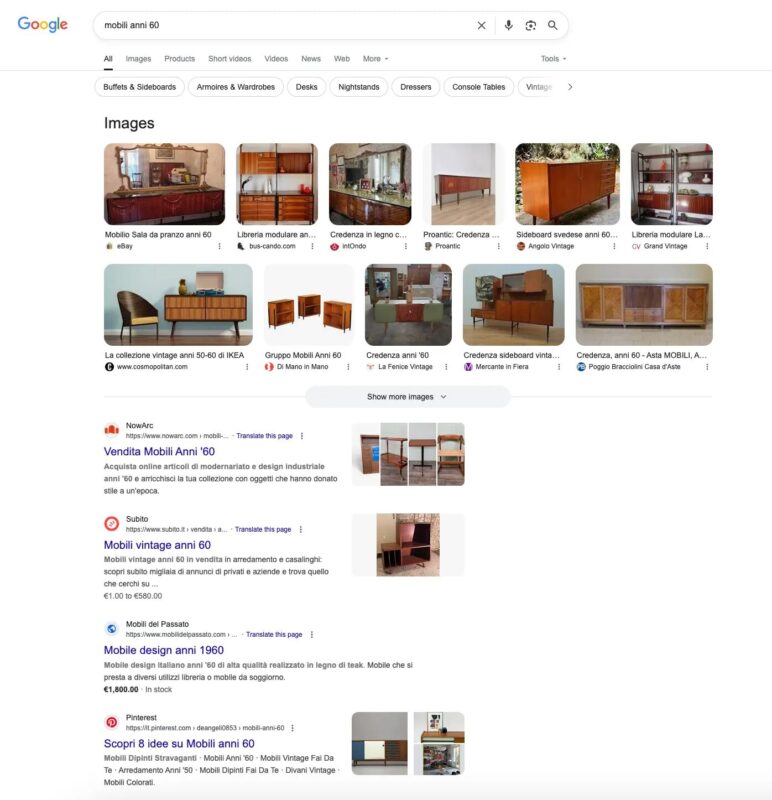Click Translate this page for Mobili del Passato
The width and height of the screenshot is (772, 800).
(274, 635)
